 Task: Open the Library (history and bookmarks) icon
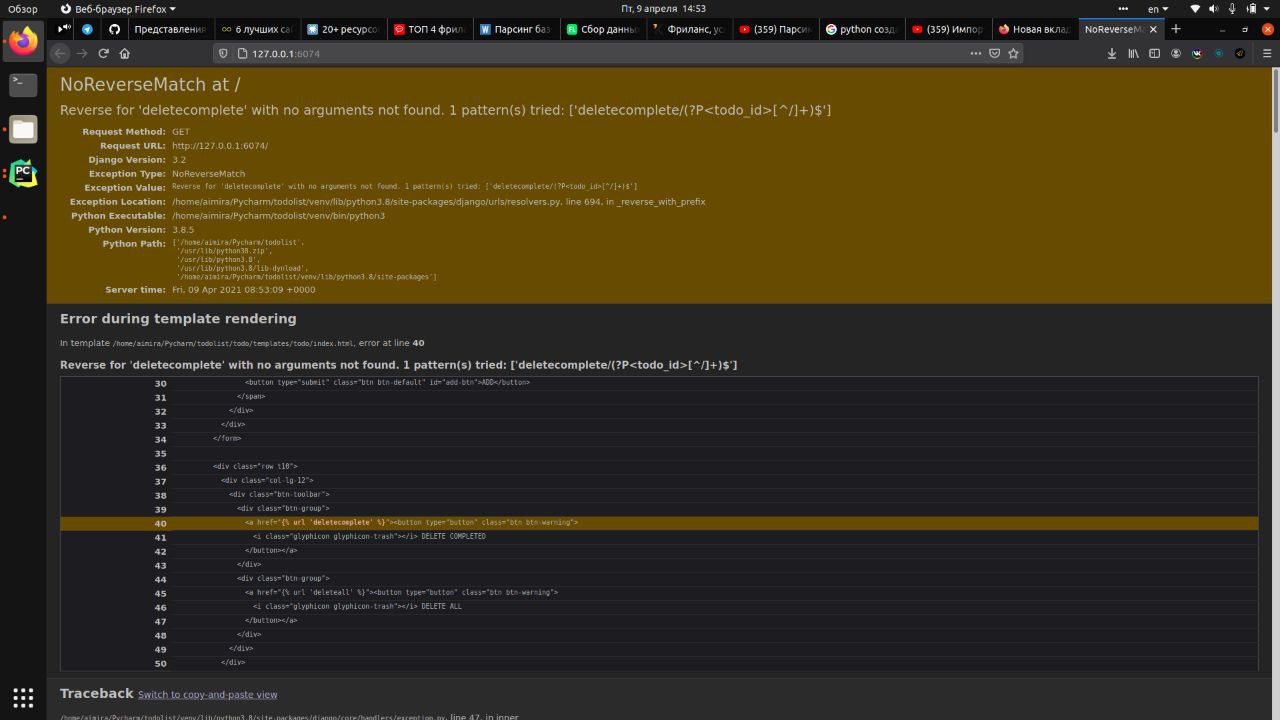pyautogui.click(x=1133, y=53)
